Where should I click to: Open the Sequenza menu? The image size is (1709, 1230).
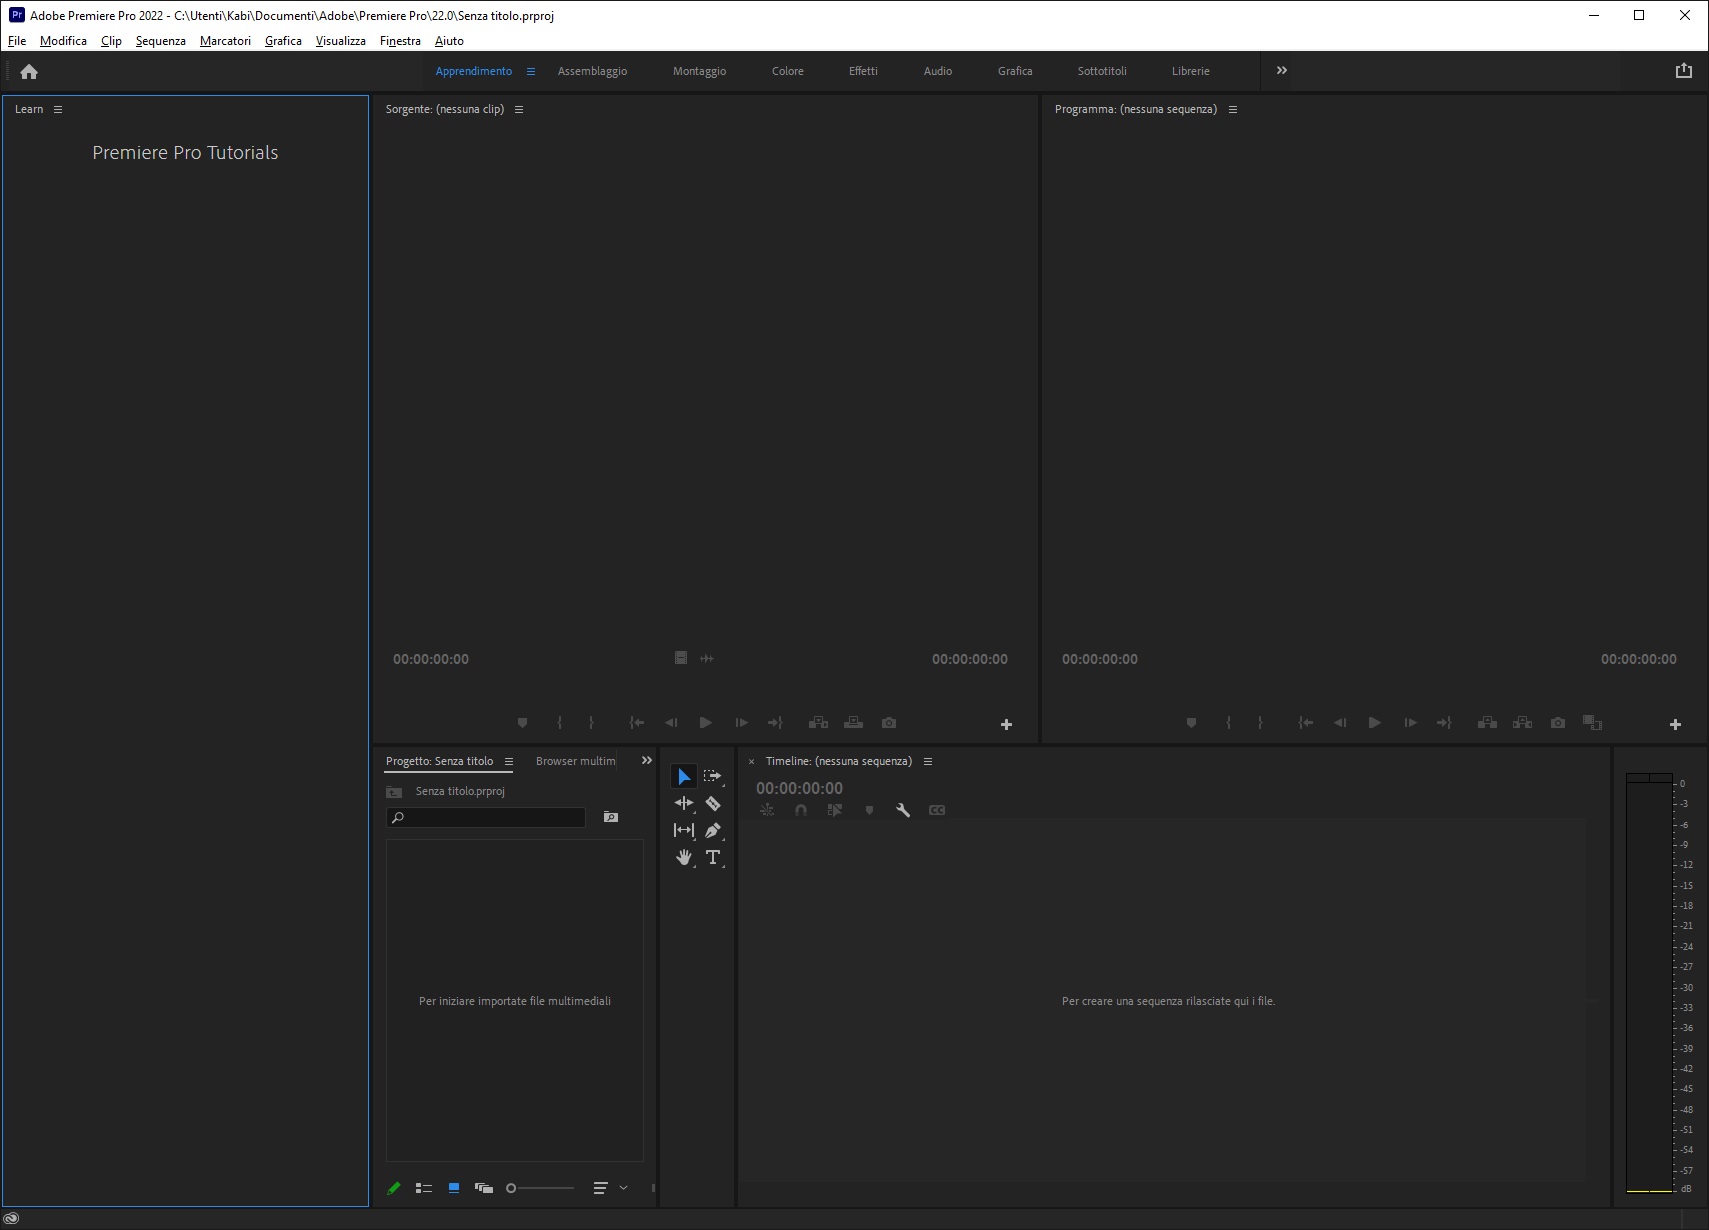[161, 41]
